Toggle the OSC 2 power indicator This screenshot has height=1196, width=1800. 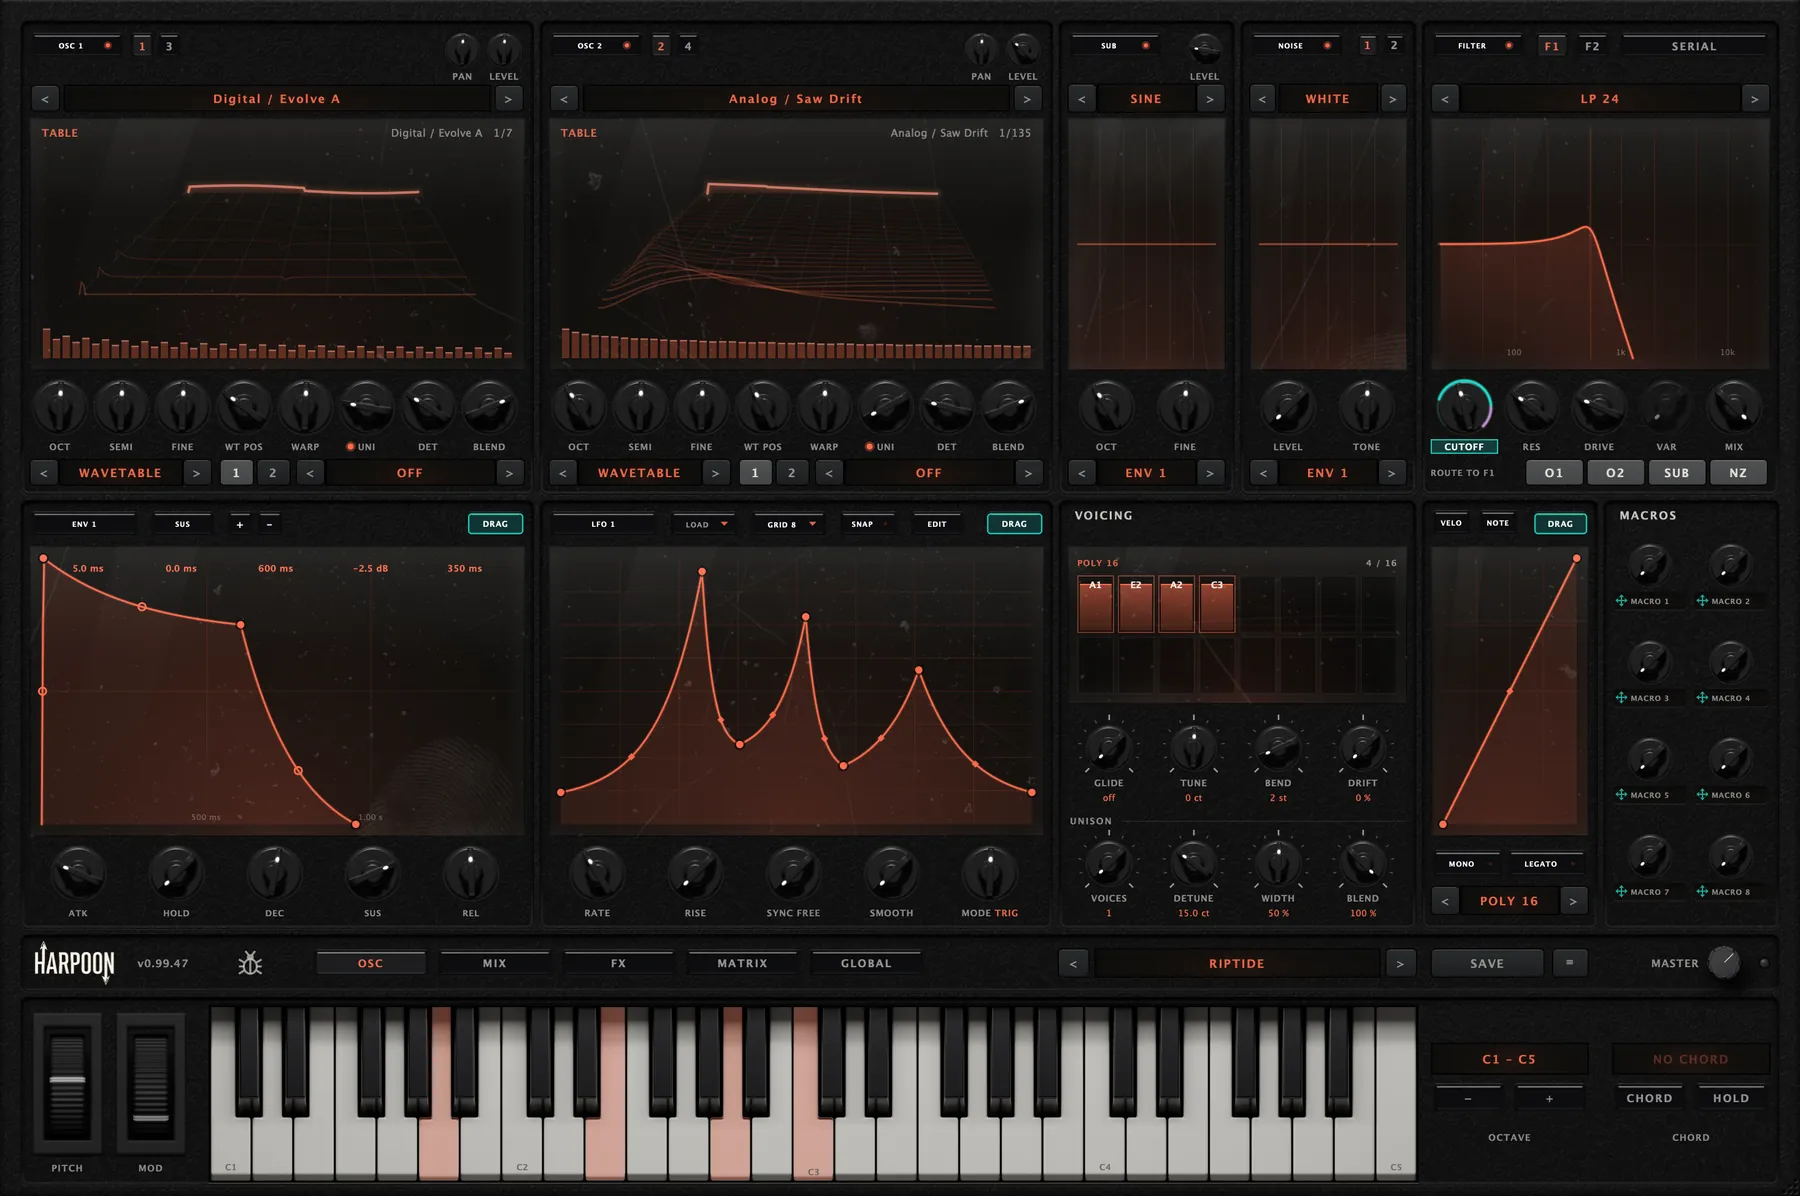[x=627, y=46]
